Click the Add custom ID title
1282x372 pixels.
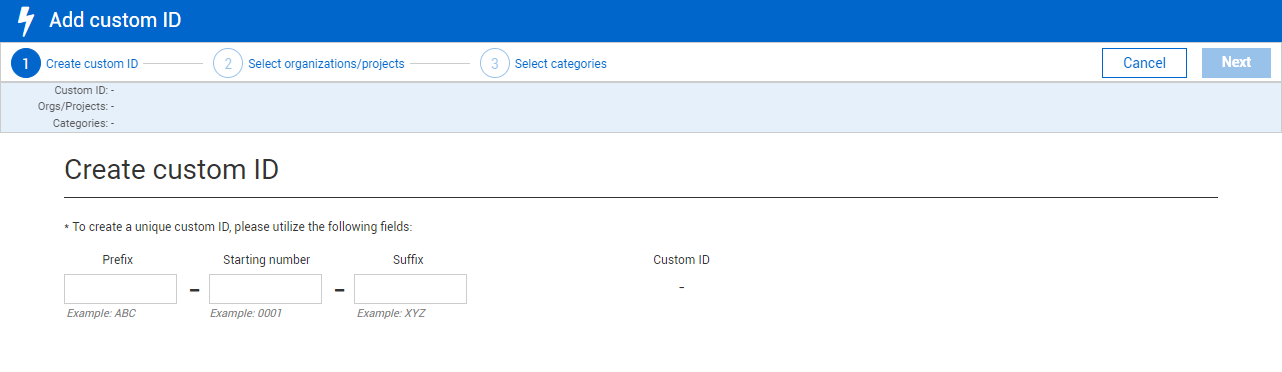115,20
